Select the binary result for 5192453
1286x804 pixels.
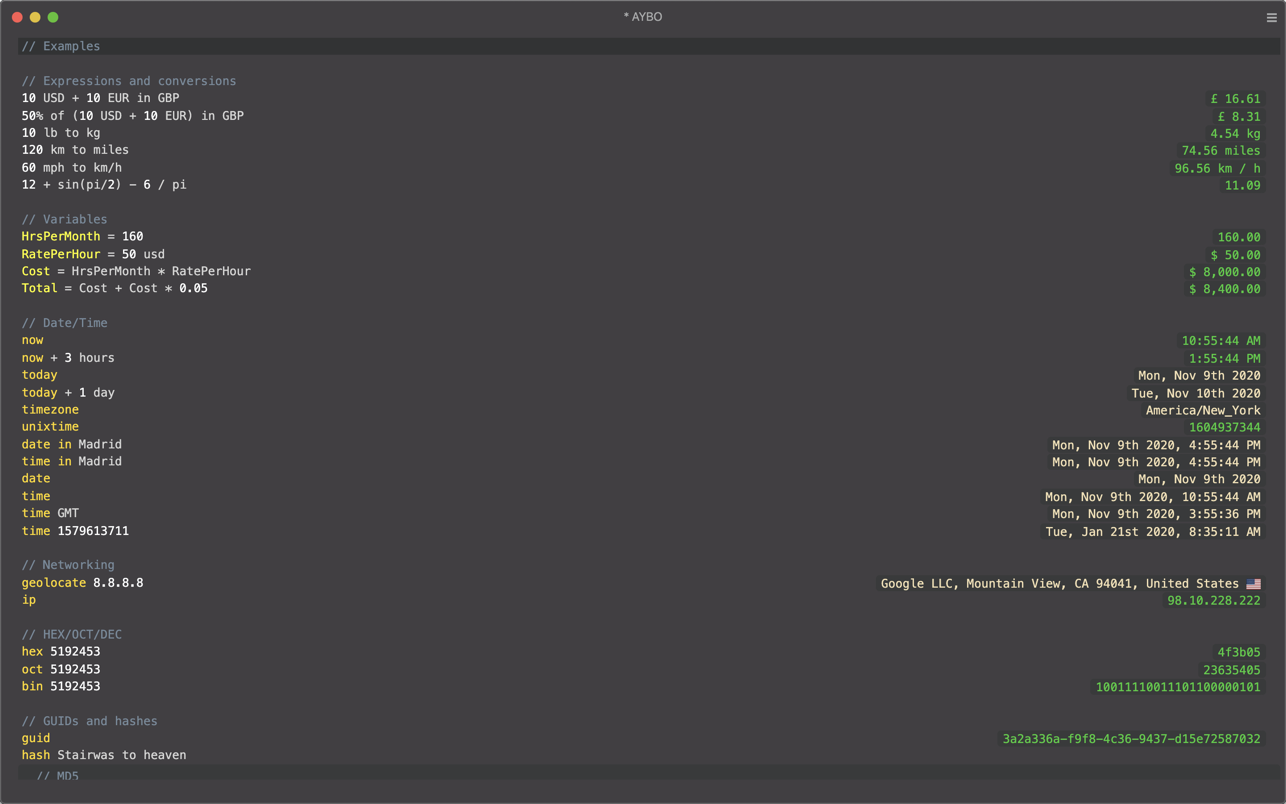pos(1177,687)
